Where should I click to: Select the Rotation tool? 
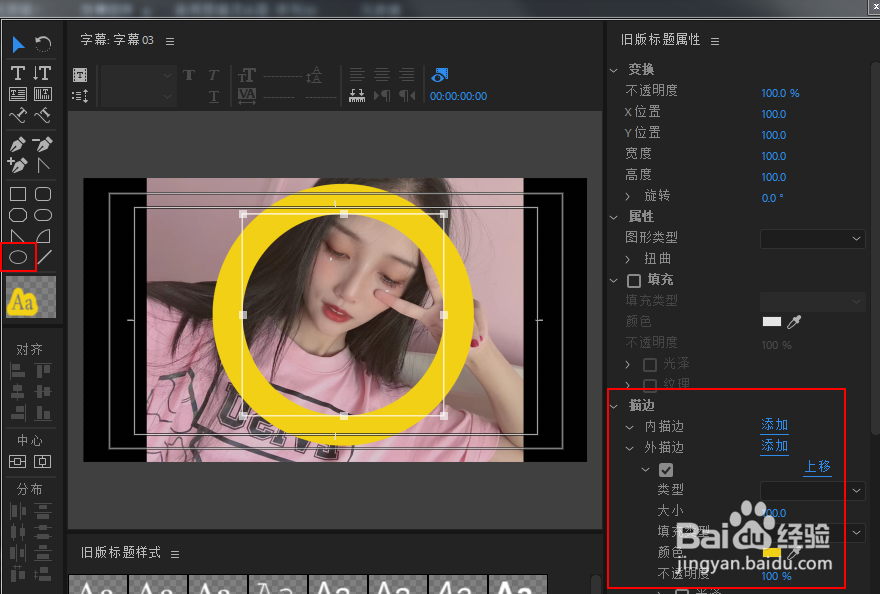pyautogui.click(x=42, y=45)
